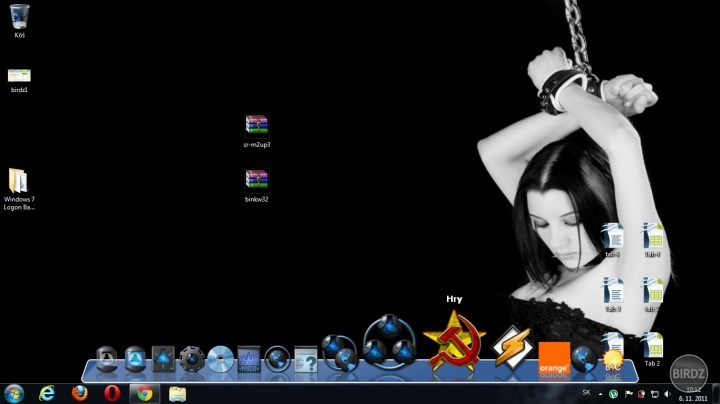720x404 pixels.
Task: Launch Opera from the taskbar
Action: tap(112, 394)
